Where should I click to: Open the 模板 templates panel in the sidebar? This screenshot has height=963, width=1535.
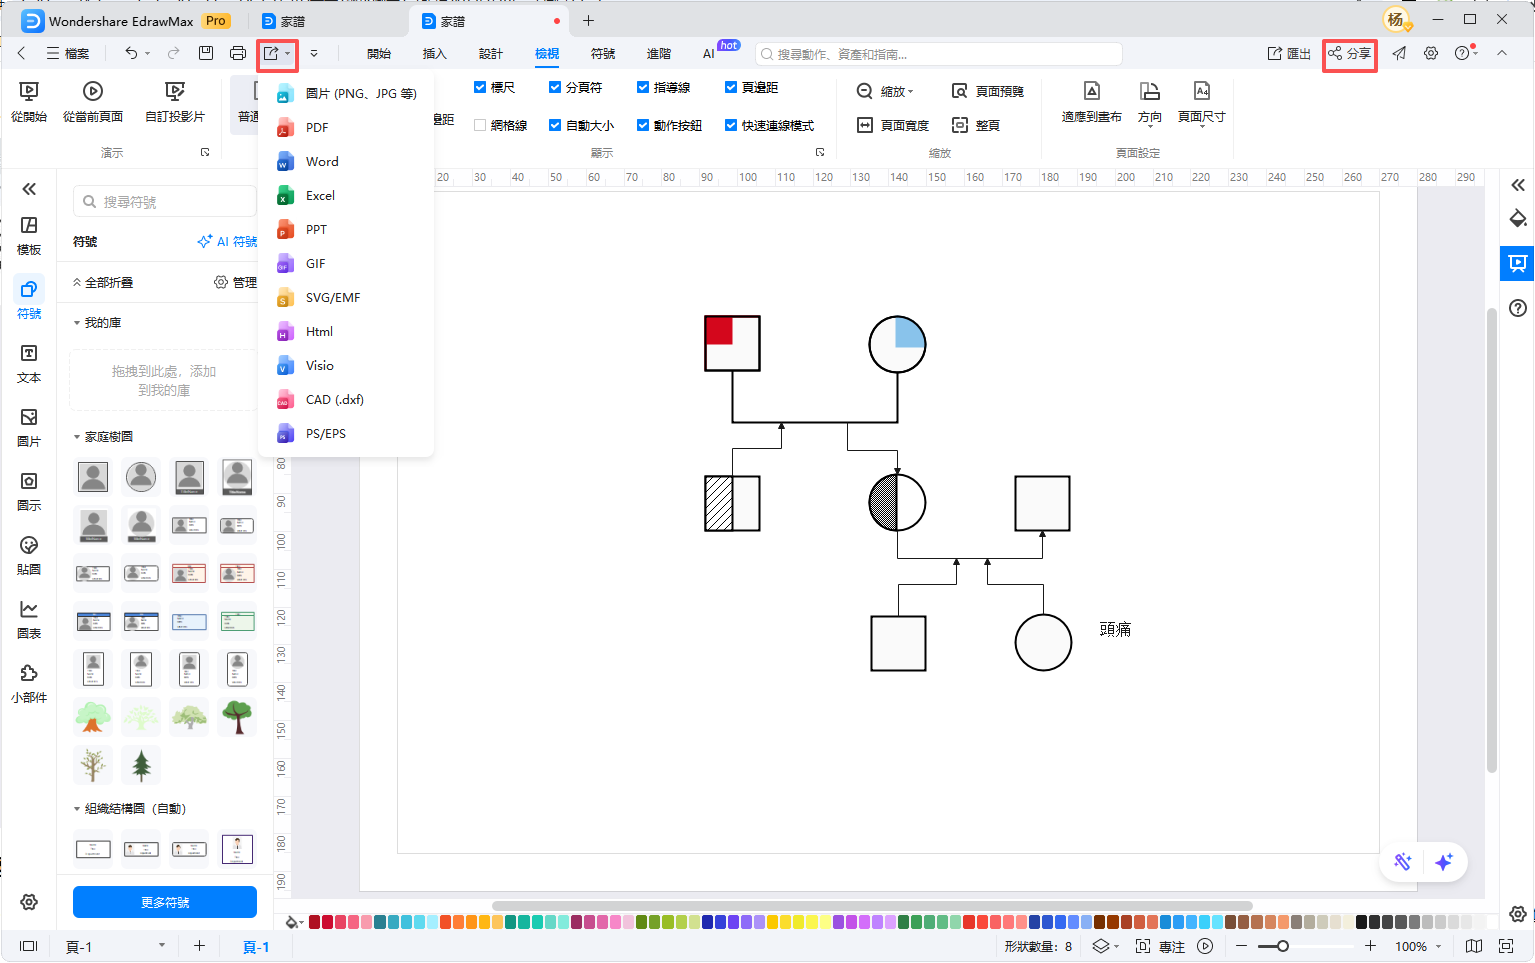click(29, 235)
